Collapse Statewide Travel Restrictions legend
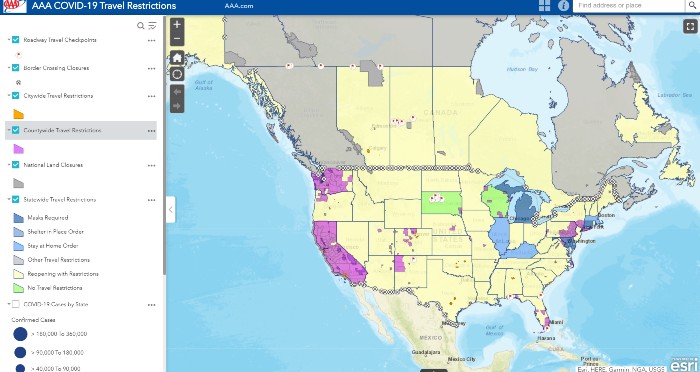Screen dimensions: 700x372 [8, 200]
